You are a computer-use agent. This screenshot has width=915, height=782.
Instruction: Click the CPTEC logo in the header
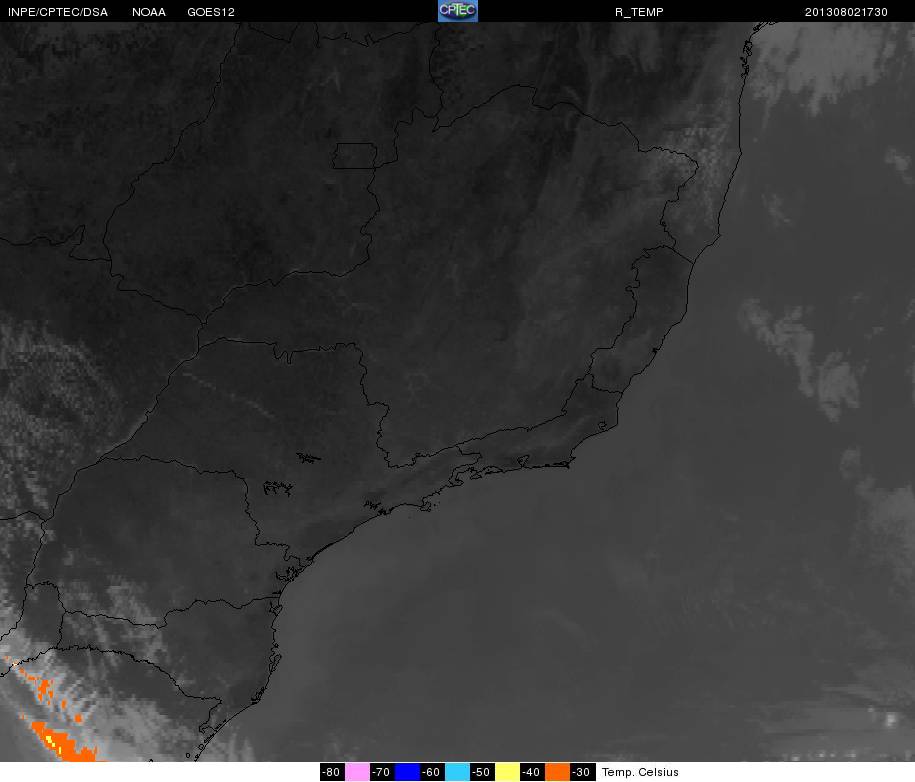click(458, 11)
